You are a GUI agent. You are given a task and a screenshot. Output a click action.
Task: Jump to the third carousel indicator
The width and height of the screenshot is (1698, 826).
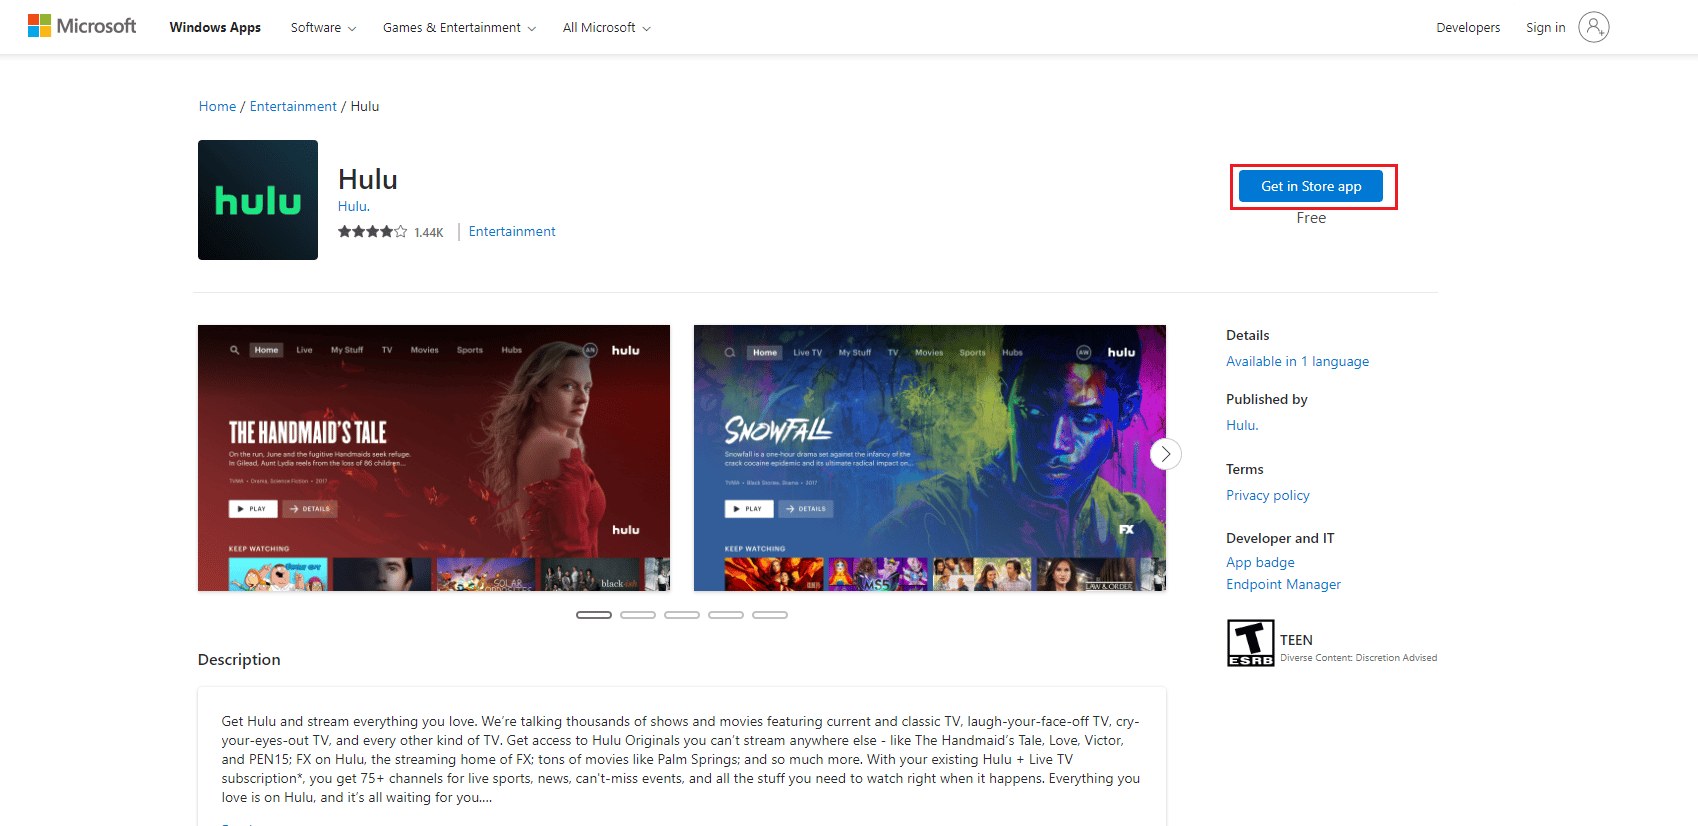682,615
